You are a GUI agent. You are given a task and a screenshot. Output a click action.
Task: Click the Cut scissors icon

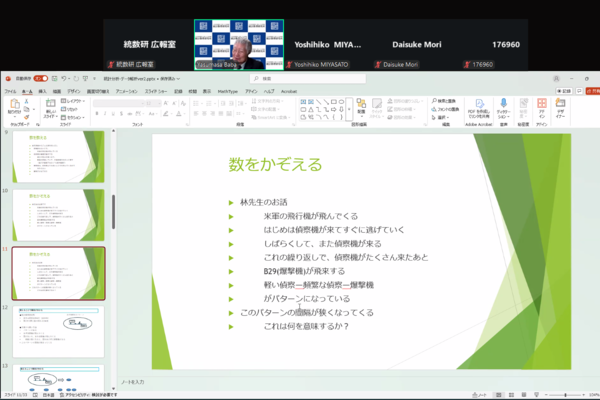[26, 101]
